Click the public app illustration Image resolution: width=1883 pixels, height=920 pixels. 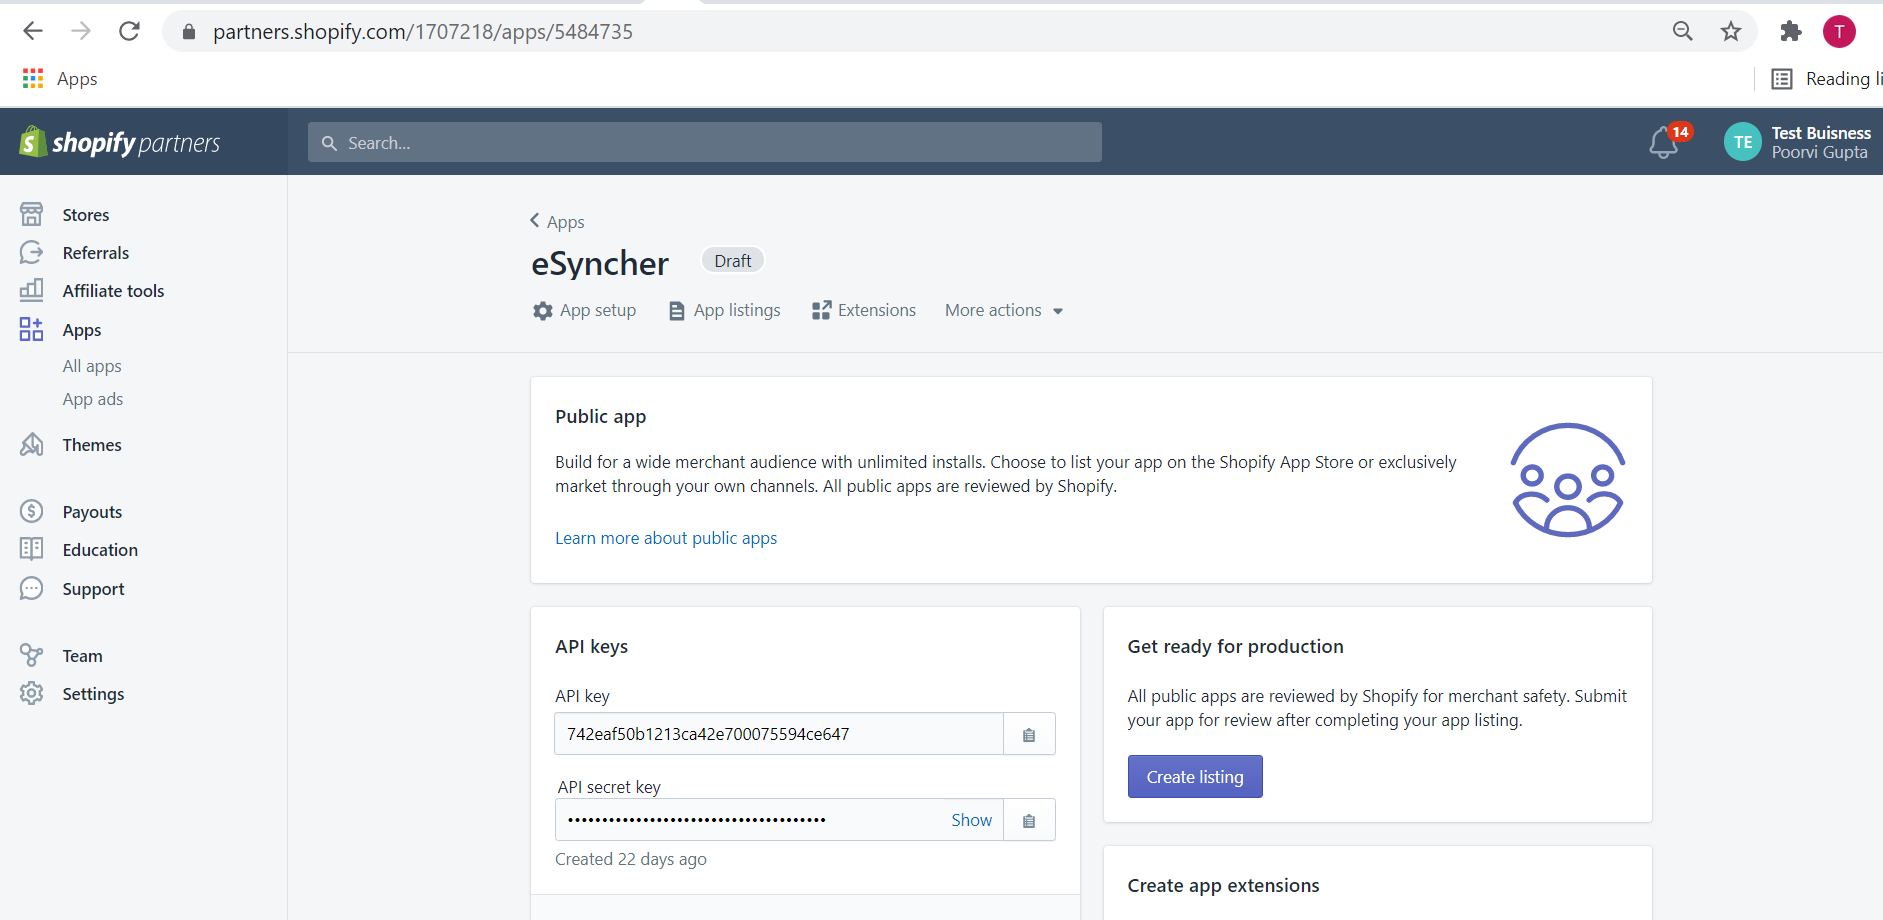coord(1567,480)
